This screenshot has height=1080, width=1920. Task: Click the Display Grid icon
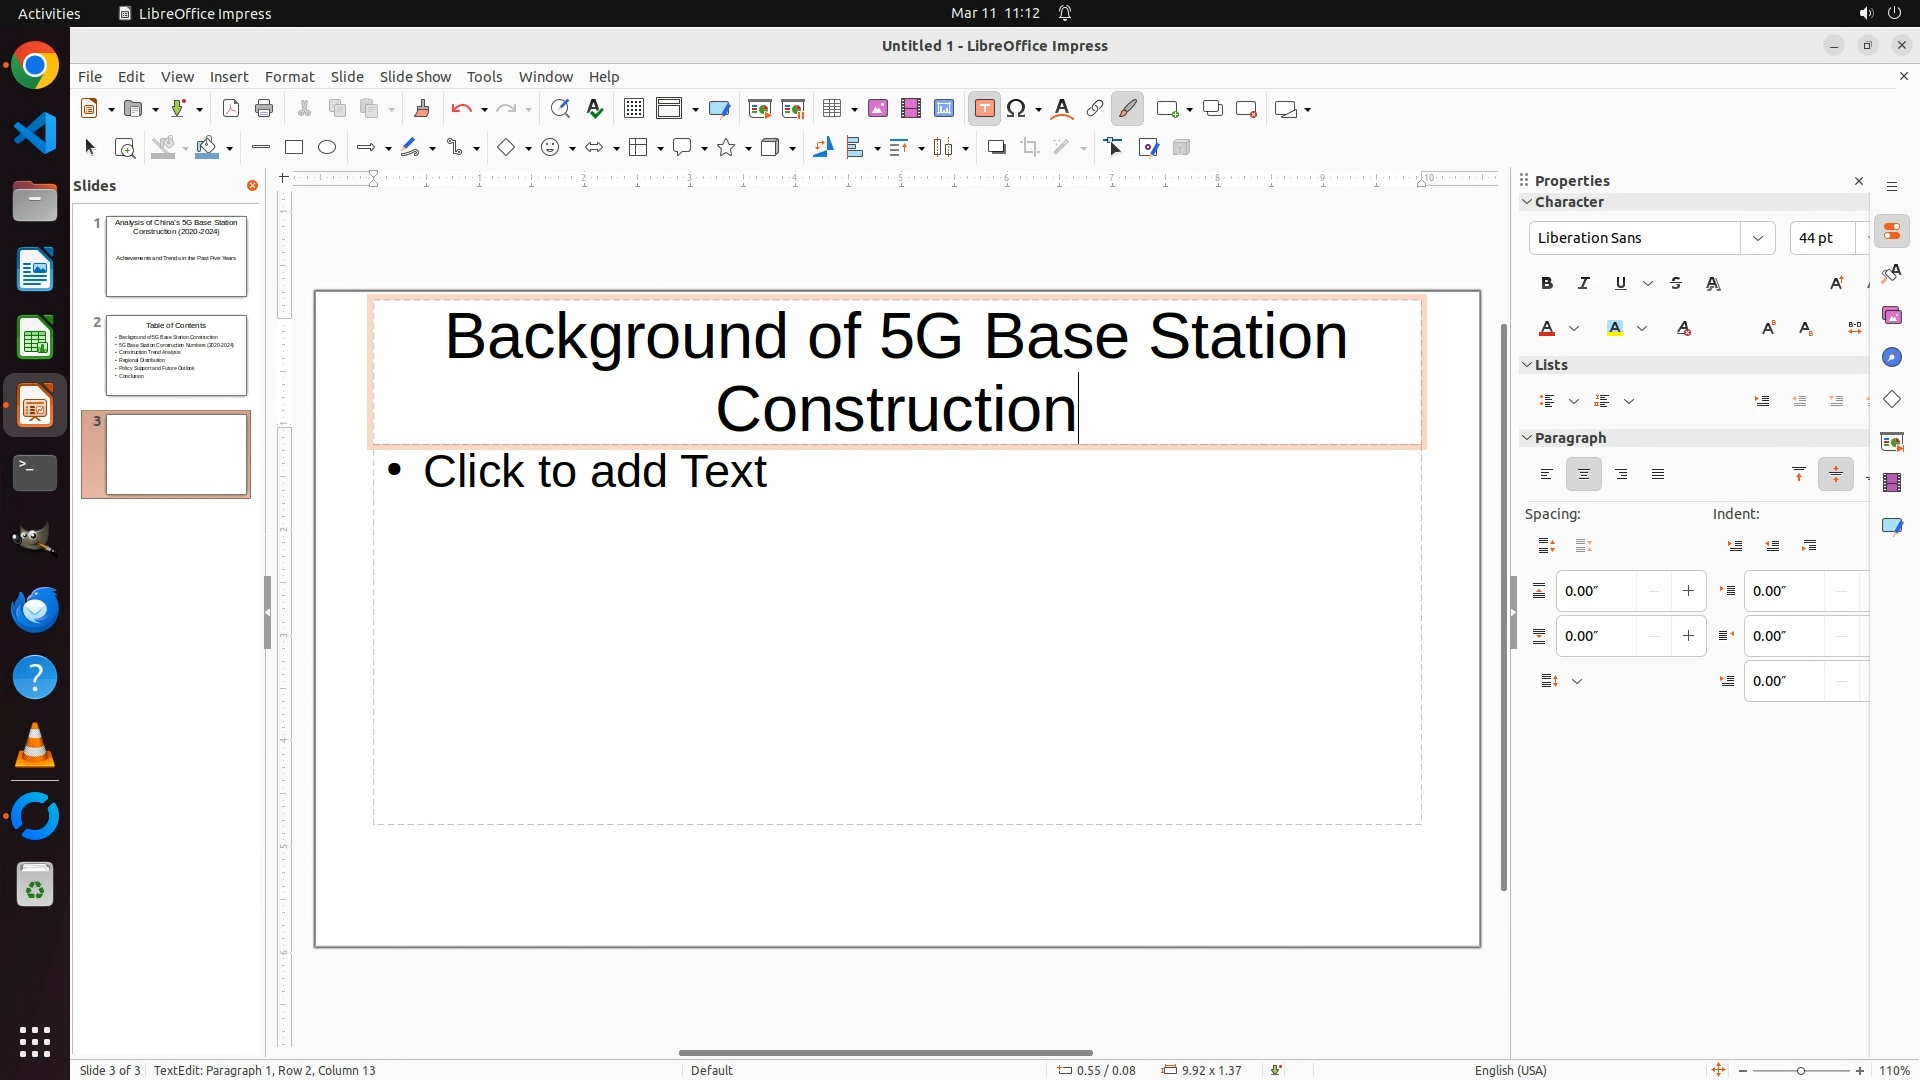(633, 109)
